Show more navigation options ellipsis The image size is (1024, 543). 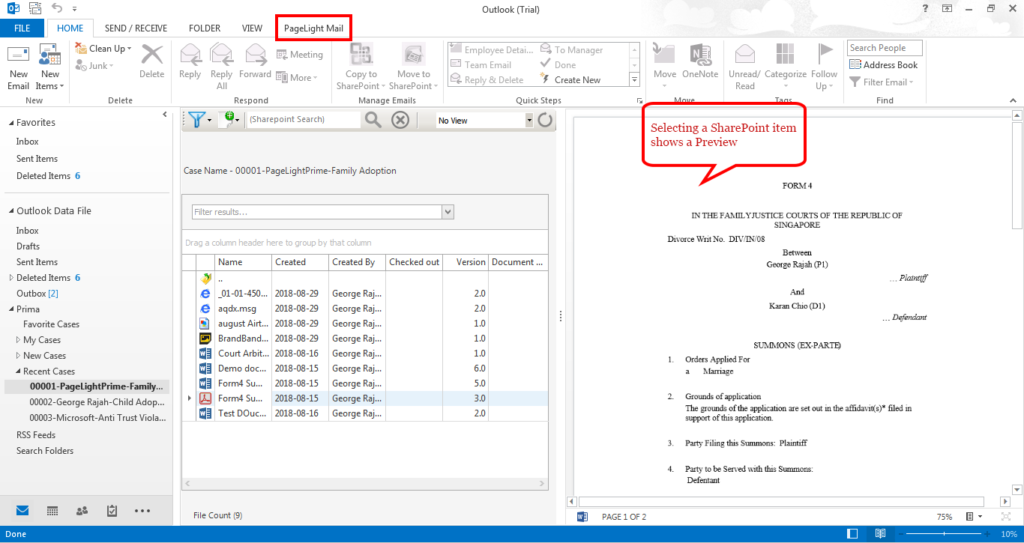143,511
